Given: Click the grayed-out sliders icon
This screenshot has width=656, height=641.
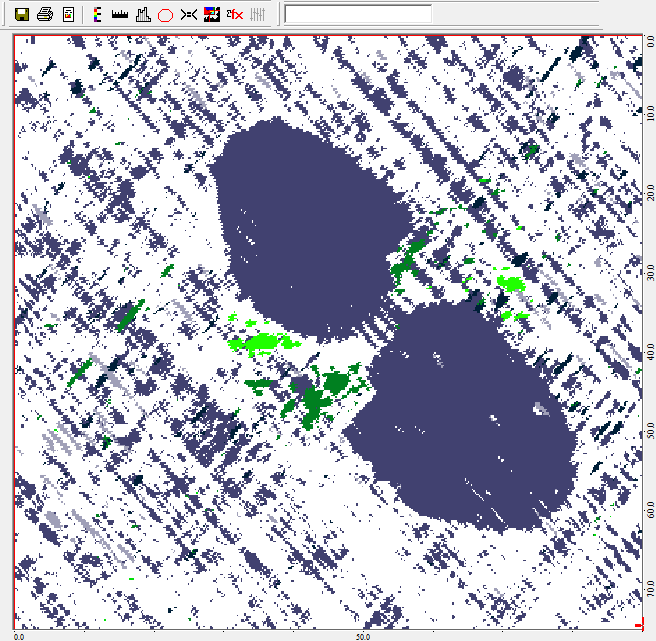Looking at the screenshot, I should coord(257,14).
